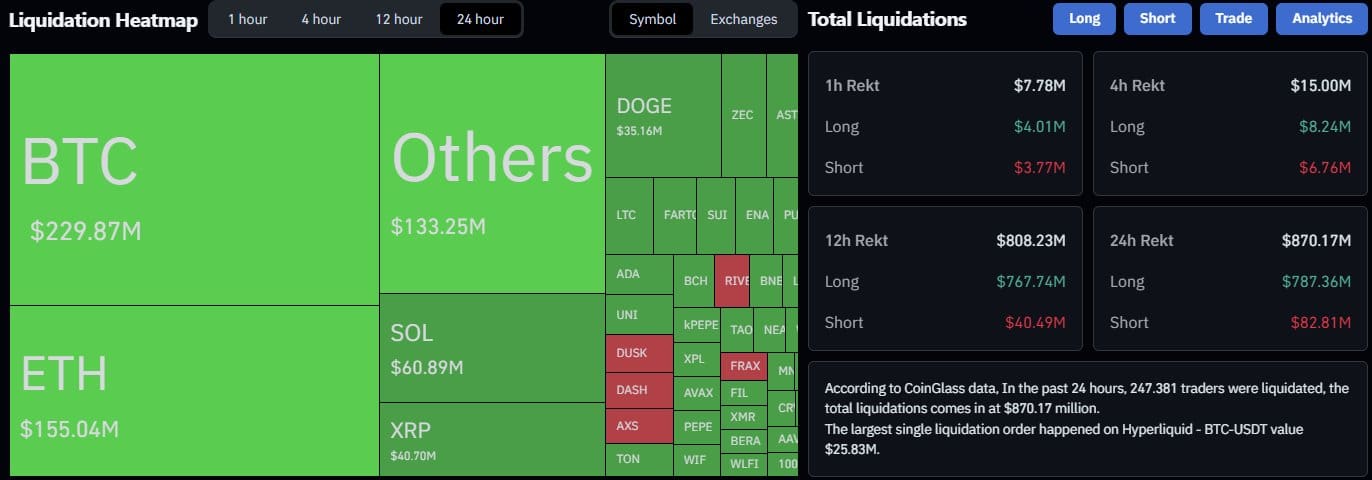Click the SOL $60.89M tile
The height and width of the screenshot is (480, 1372).
click(492, 347)
